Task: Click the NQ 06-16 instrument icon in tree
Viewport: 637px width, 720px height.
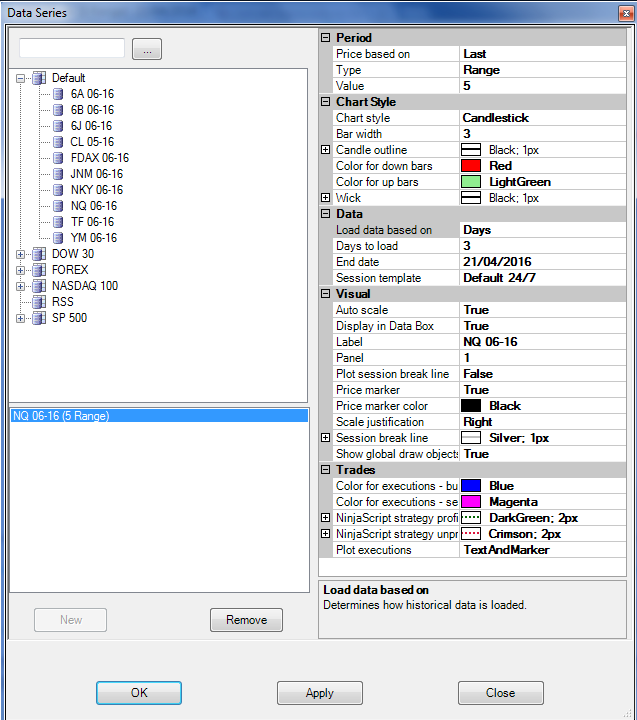Action: (58, 206)
